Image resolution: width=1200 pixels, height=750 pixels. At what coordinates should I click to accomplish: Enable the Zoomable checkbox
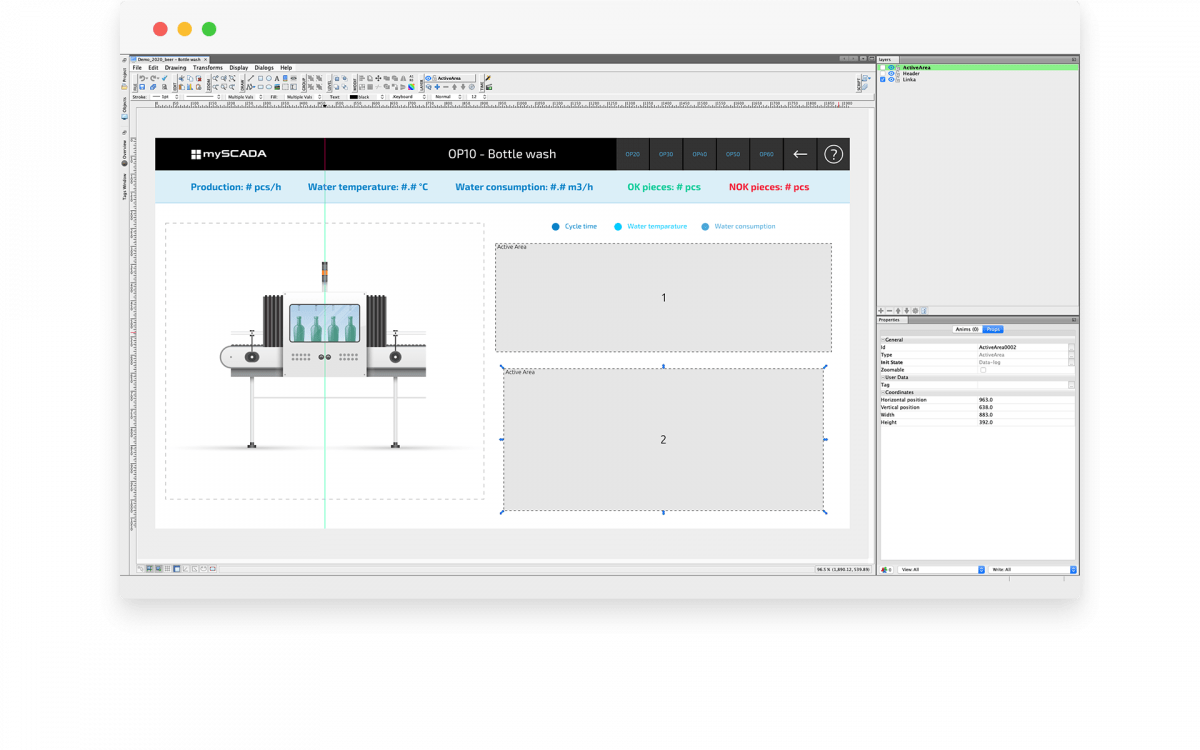983,370
